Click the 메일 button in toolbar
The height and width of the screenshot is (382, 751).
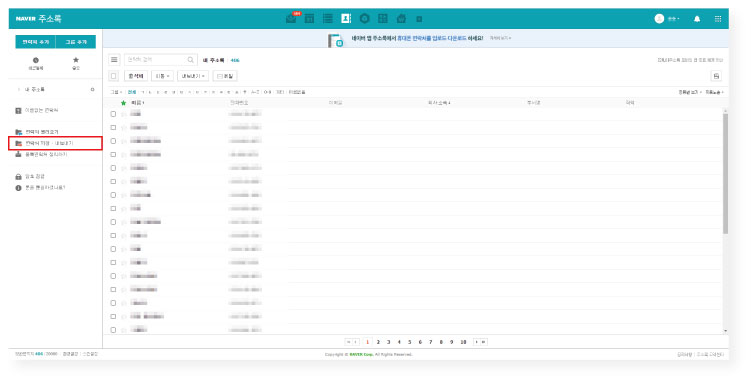(225, 76)
